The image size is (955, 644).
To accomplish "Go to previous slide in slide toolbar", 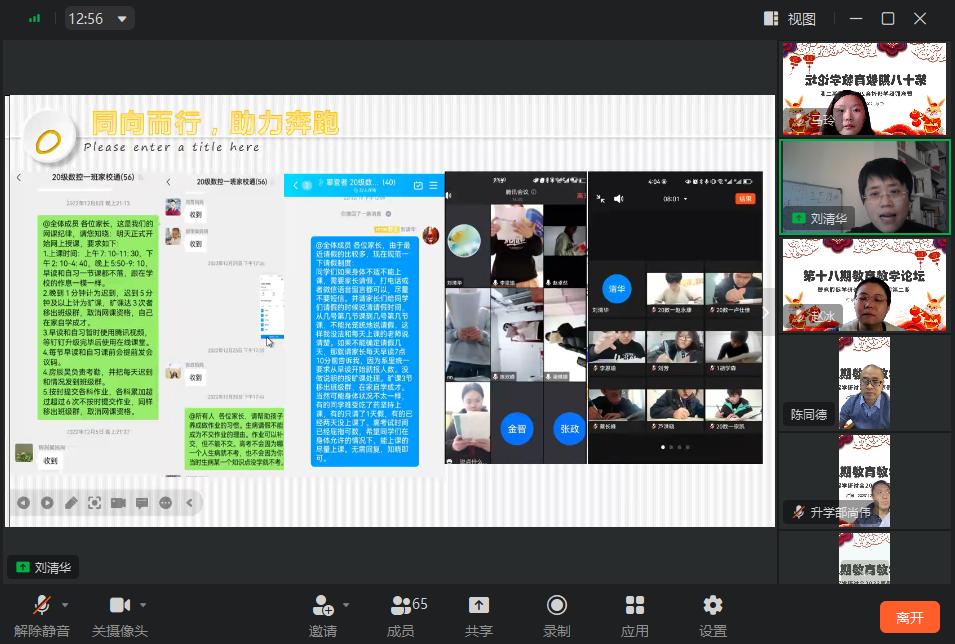I will coord(23,503).
